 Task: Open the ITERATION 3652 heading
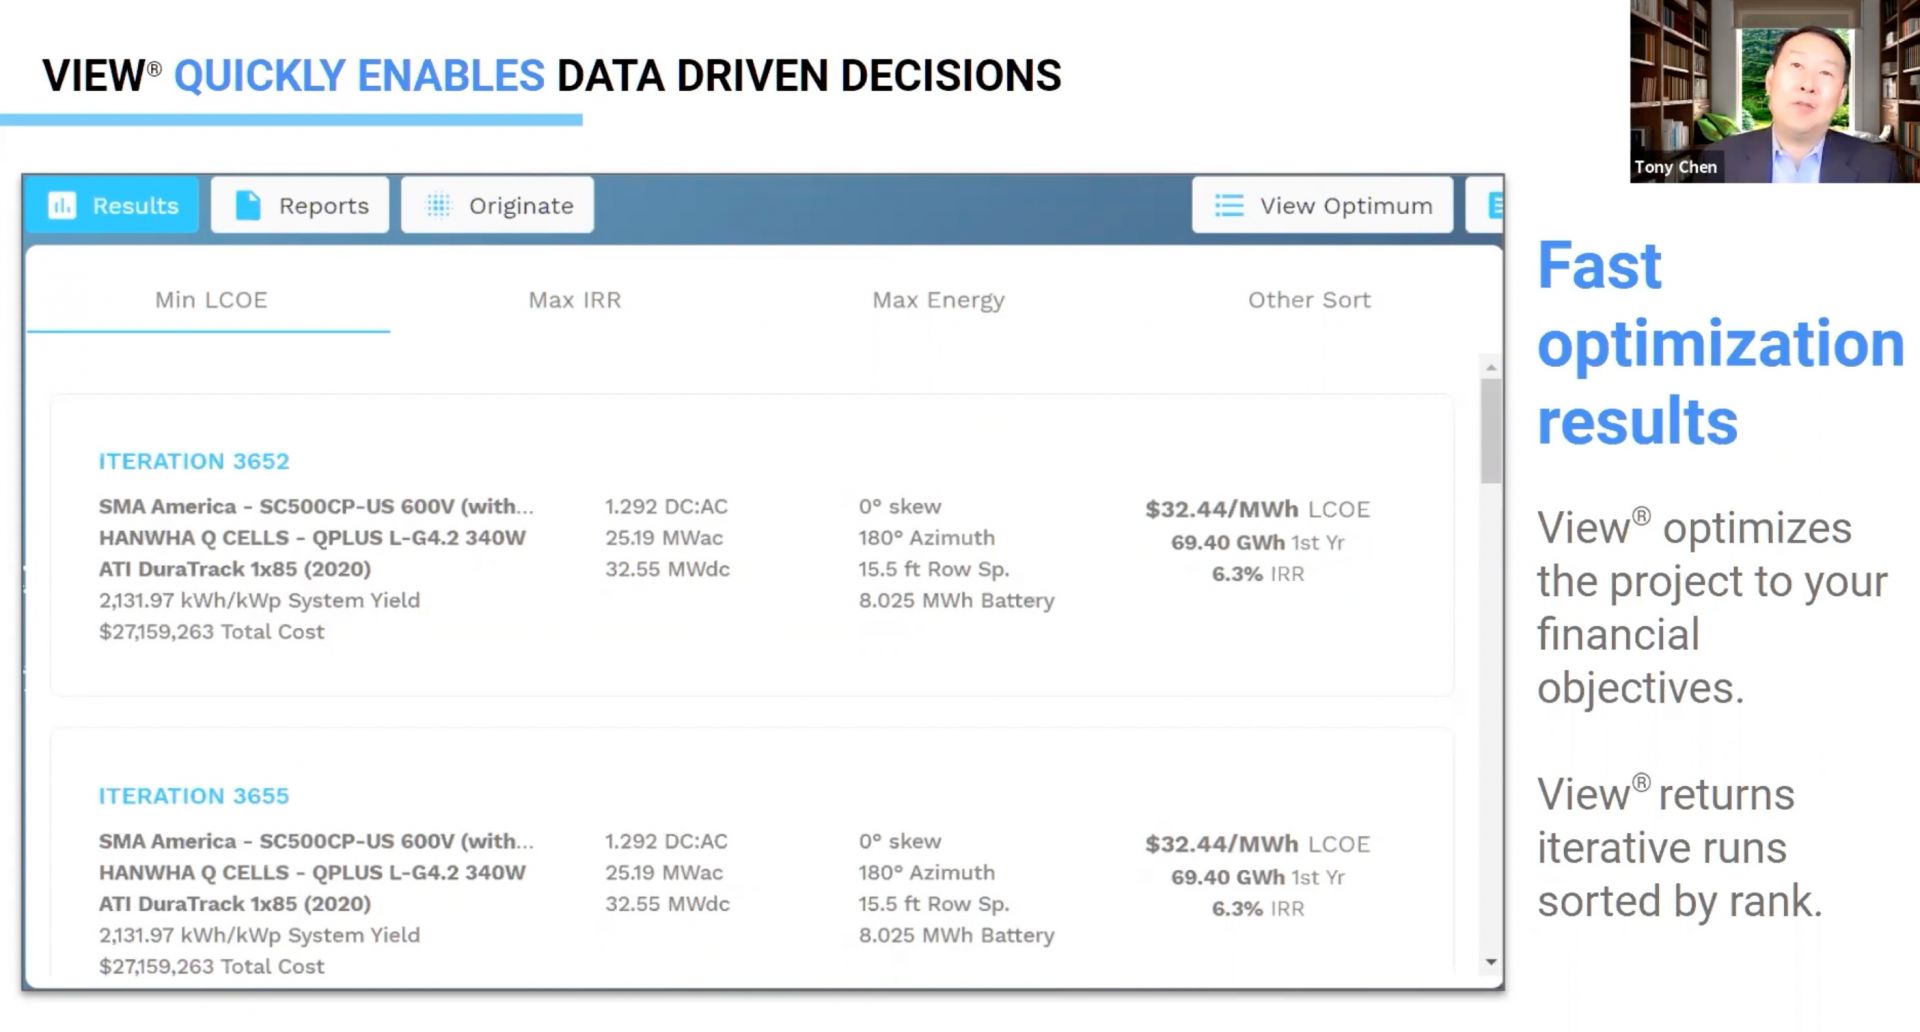pyautogui.click(x=193, y=461)
